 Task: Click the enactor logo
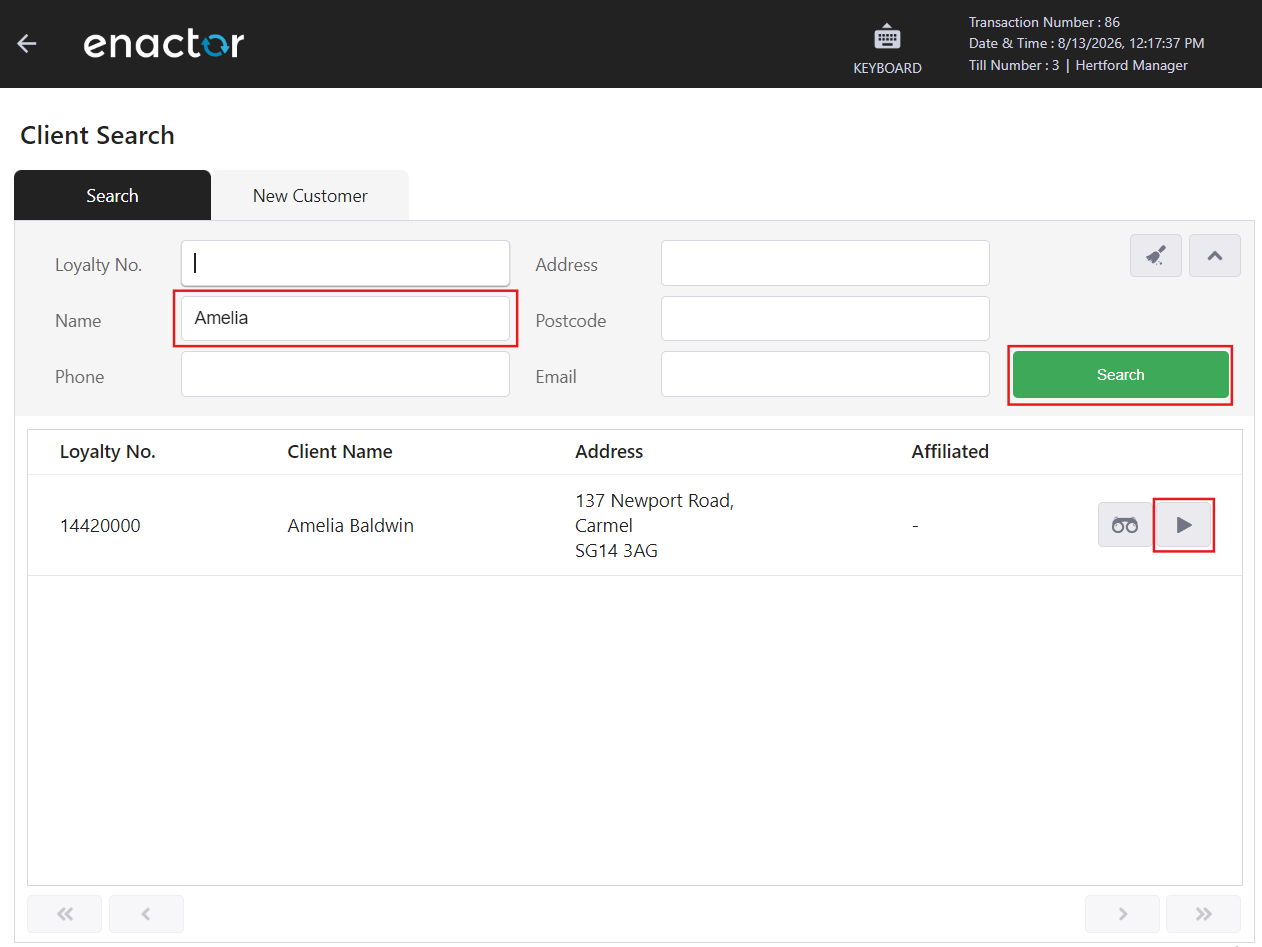click(x=164, y=43)
